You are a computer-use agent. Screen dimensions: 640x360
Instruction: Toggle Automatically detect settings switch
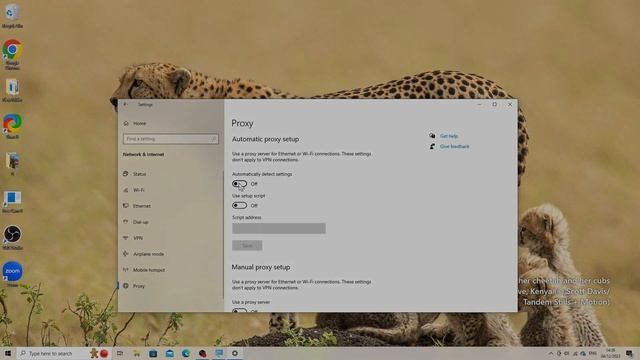(240, 184)
